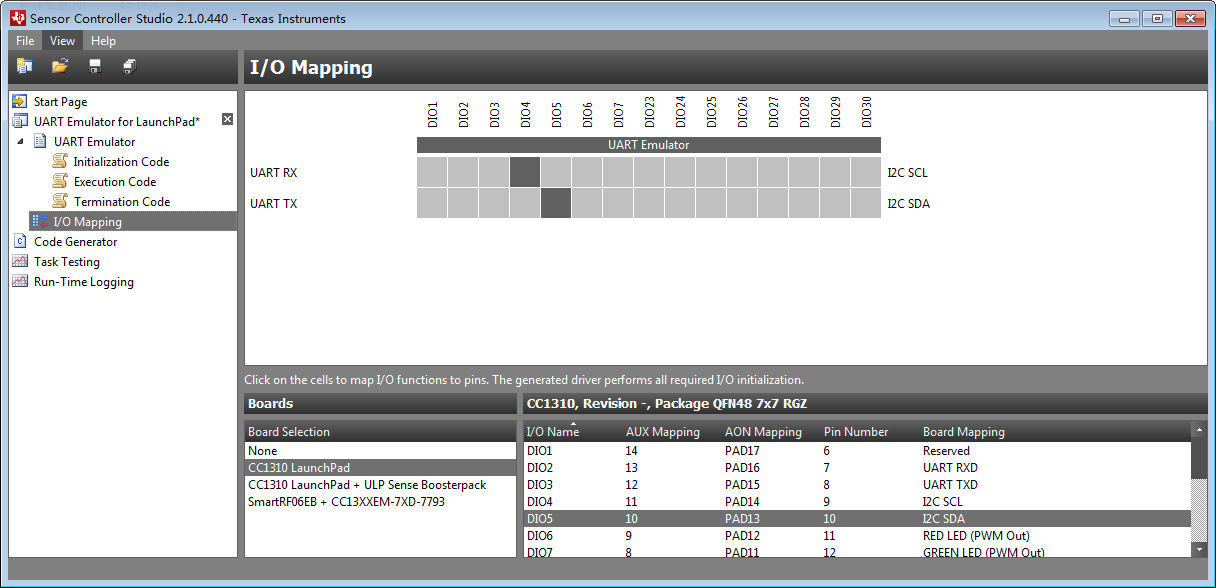Select None in Board Selection

point(381,451)
